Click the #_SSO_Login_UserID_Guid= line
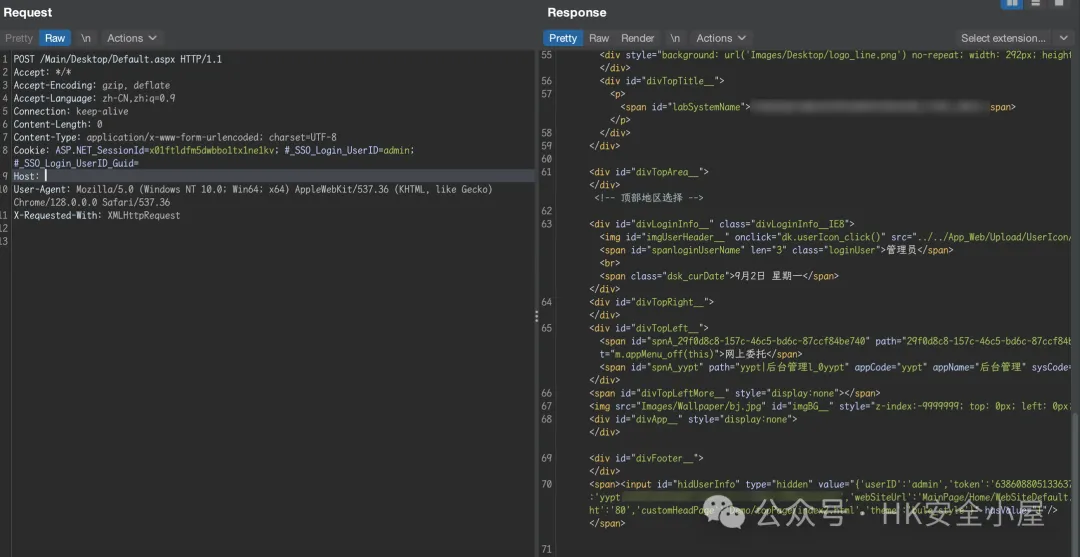This screenshot has height=557, width=1080. [76, 163]
